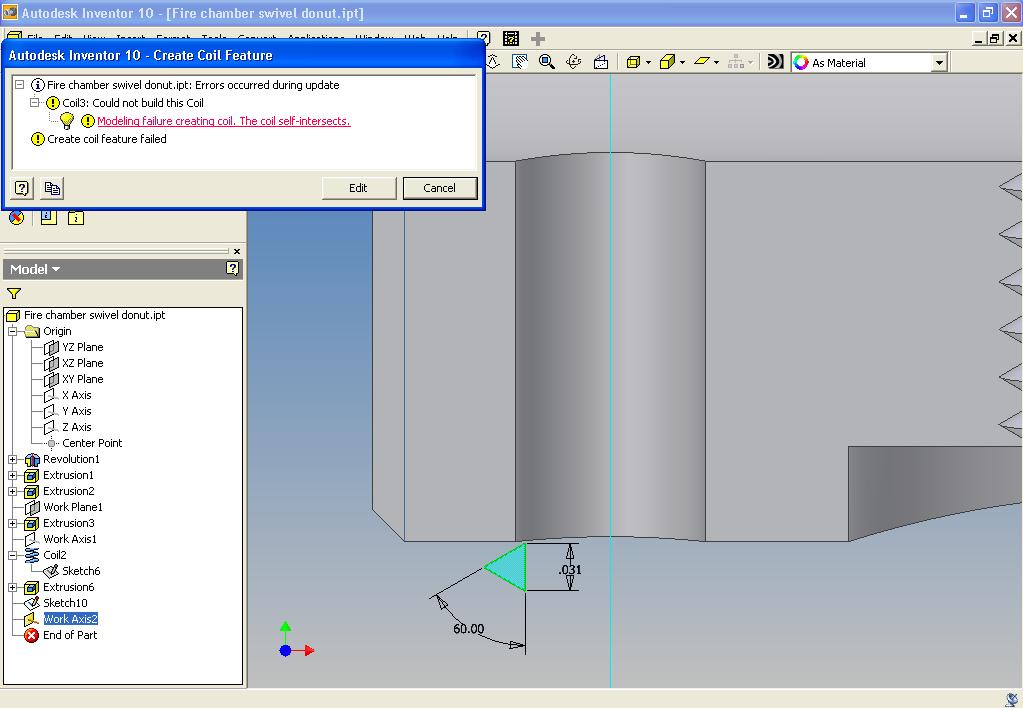This screenshot has width=1023, height=708.
Task: Expand the Extrusion2 feature node
Action: point(12,491)
